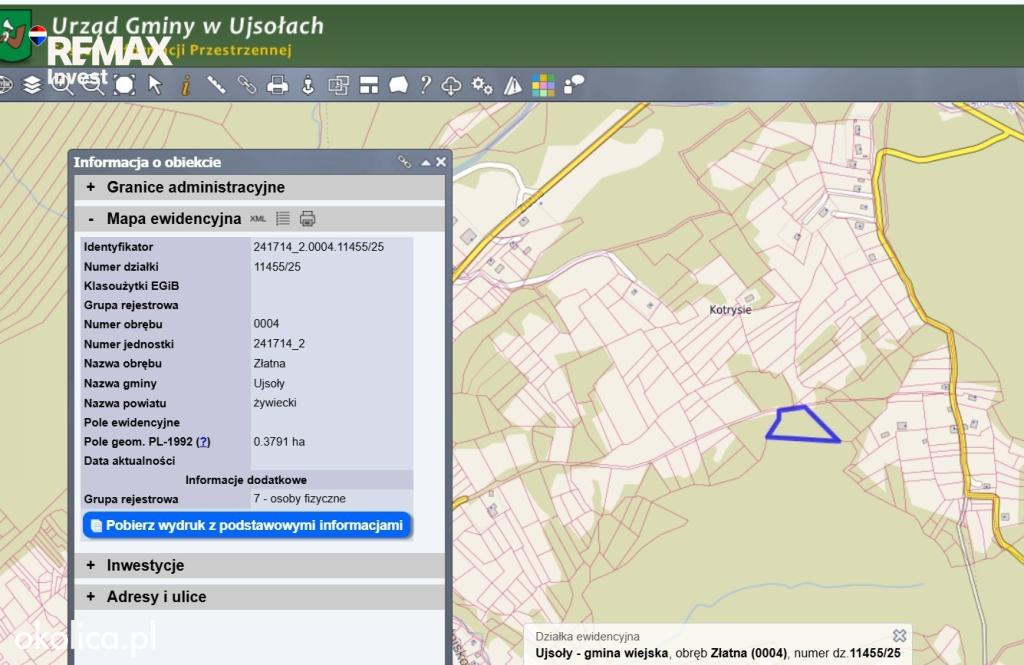This screenshot has width=1024, height=665.
Task: Open the help question mark tool
Action: click(425, 84)
